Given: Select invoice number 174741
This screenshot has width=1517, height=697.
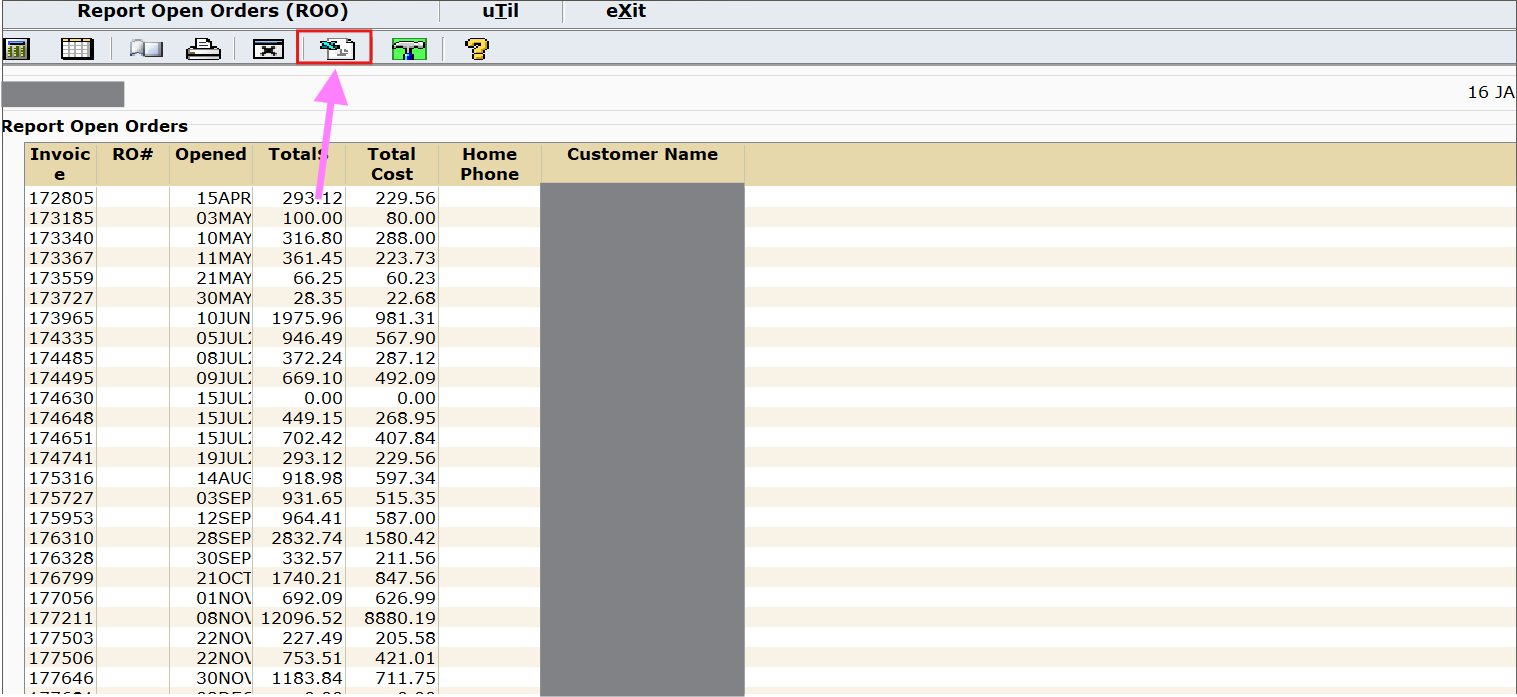Looking at the screenshot, I should (x=61, y=458).
